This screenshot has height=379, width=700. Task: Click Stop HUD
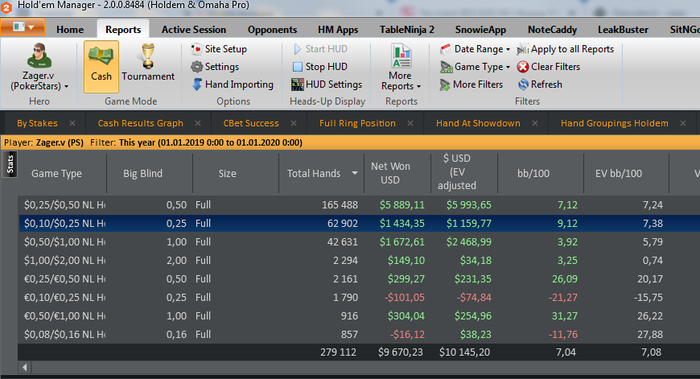point(319,67)
